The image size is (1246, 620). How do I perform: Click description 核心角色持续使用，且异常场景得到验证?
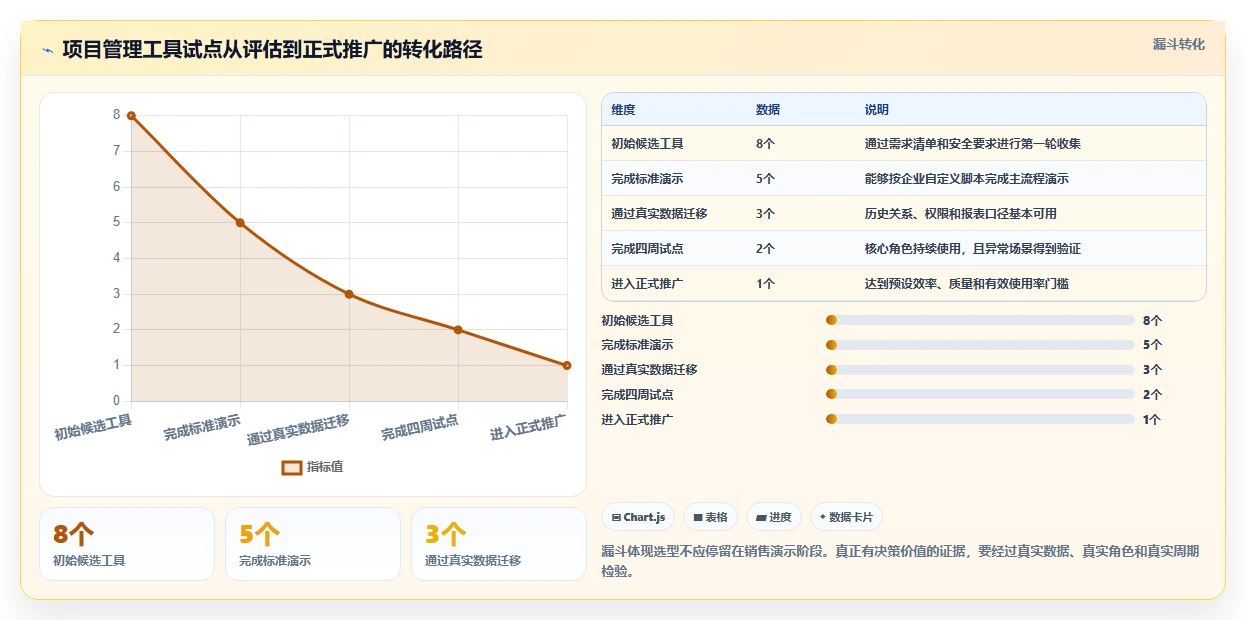(x=973, y=249)
